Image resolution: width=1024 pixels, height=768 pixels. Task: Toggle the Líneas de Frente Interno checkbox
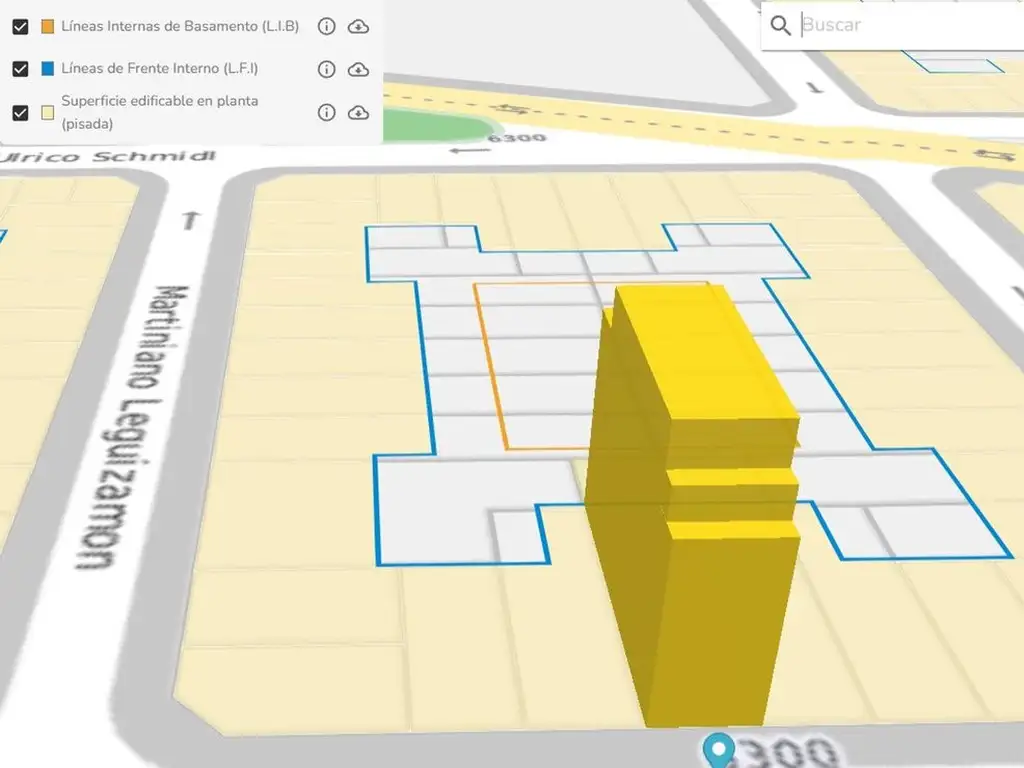tap(20, 69)
